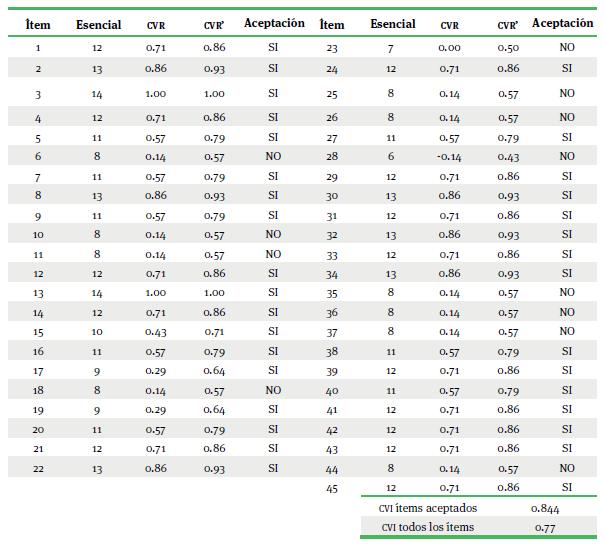This screenshot has width=605, height=545.
Task: Select the Esencial value 7 for item 23
Action: 391,48
